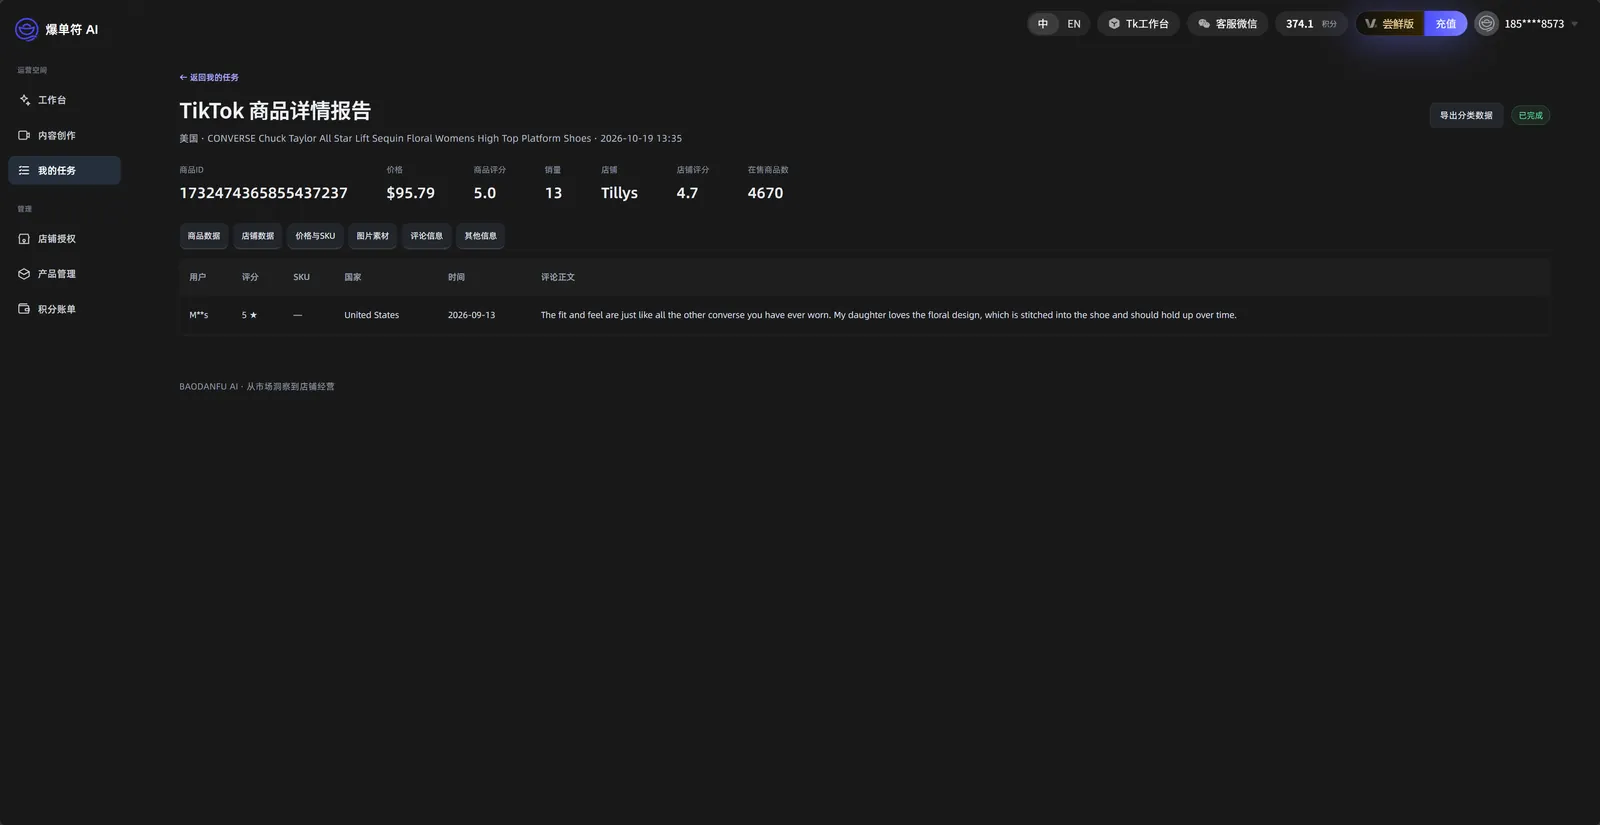This screenshot has height=825, width=1600.
Task: Open 店铺授权 sidebar icon
Action: pyautogui.click(x=24, y=239)
